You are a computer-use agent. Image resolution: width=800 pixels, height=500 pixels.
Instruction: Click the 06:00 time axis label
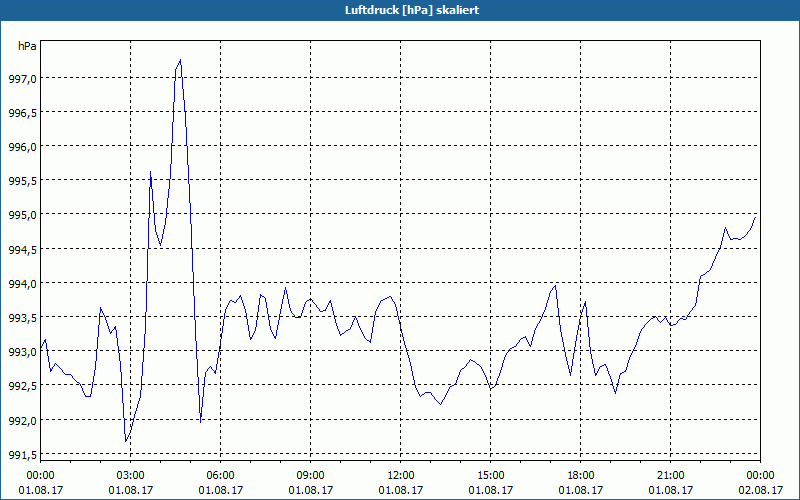coord(220,476)
